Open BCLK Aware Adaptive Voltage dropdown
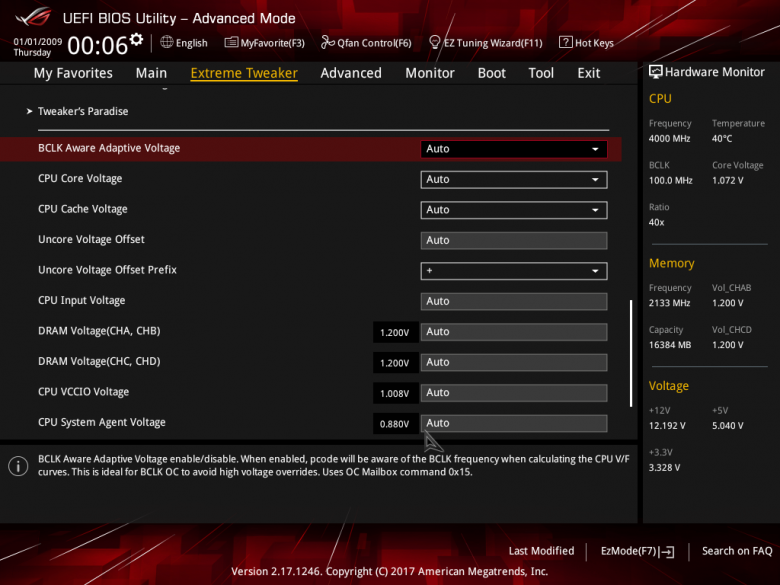This screenshot has width=780, height=585. click(514, 149)
